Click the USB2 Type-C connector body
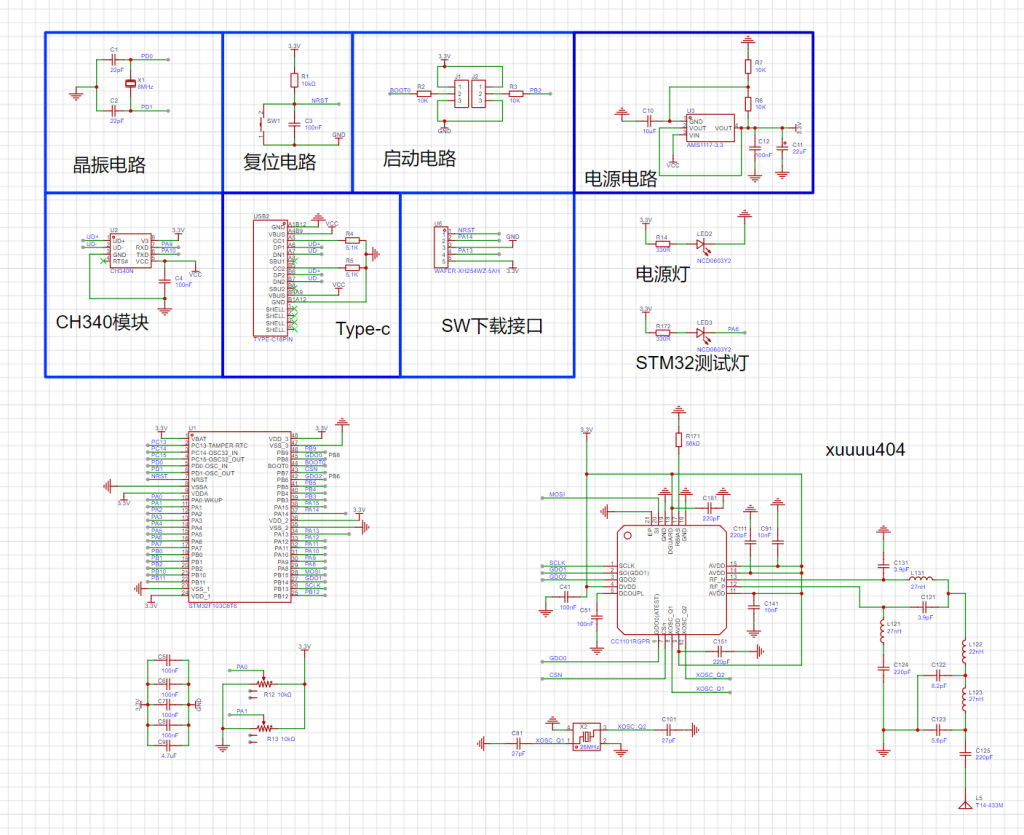Screen dimensions: 1024x835 [x=270, y=280]
